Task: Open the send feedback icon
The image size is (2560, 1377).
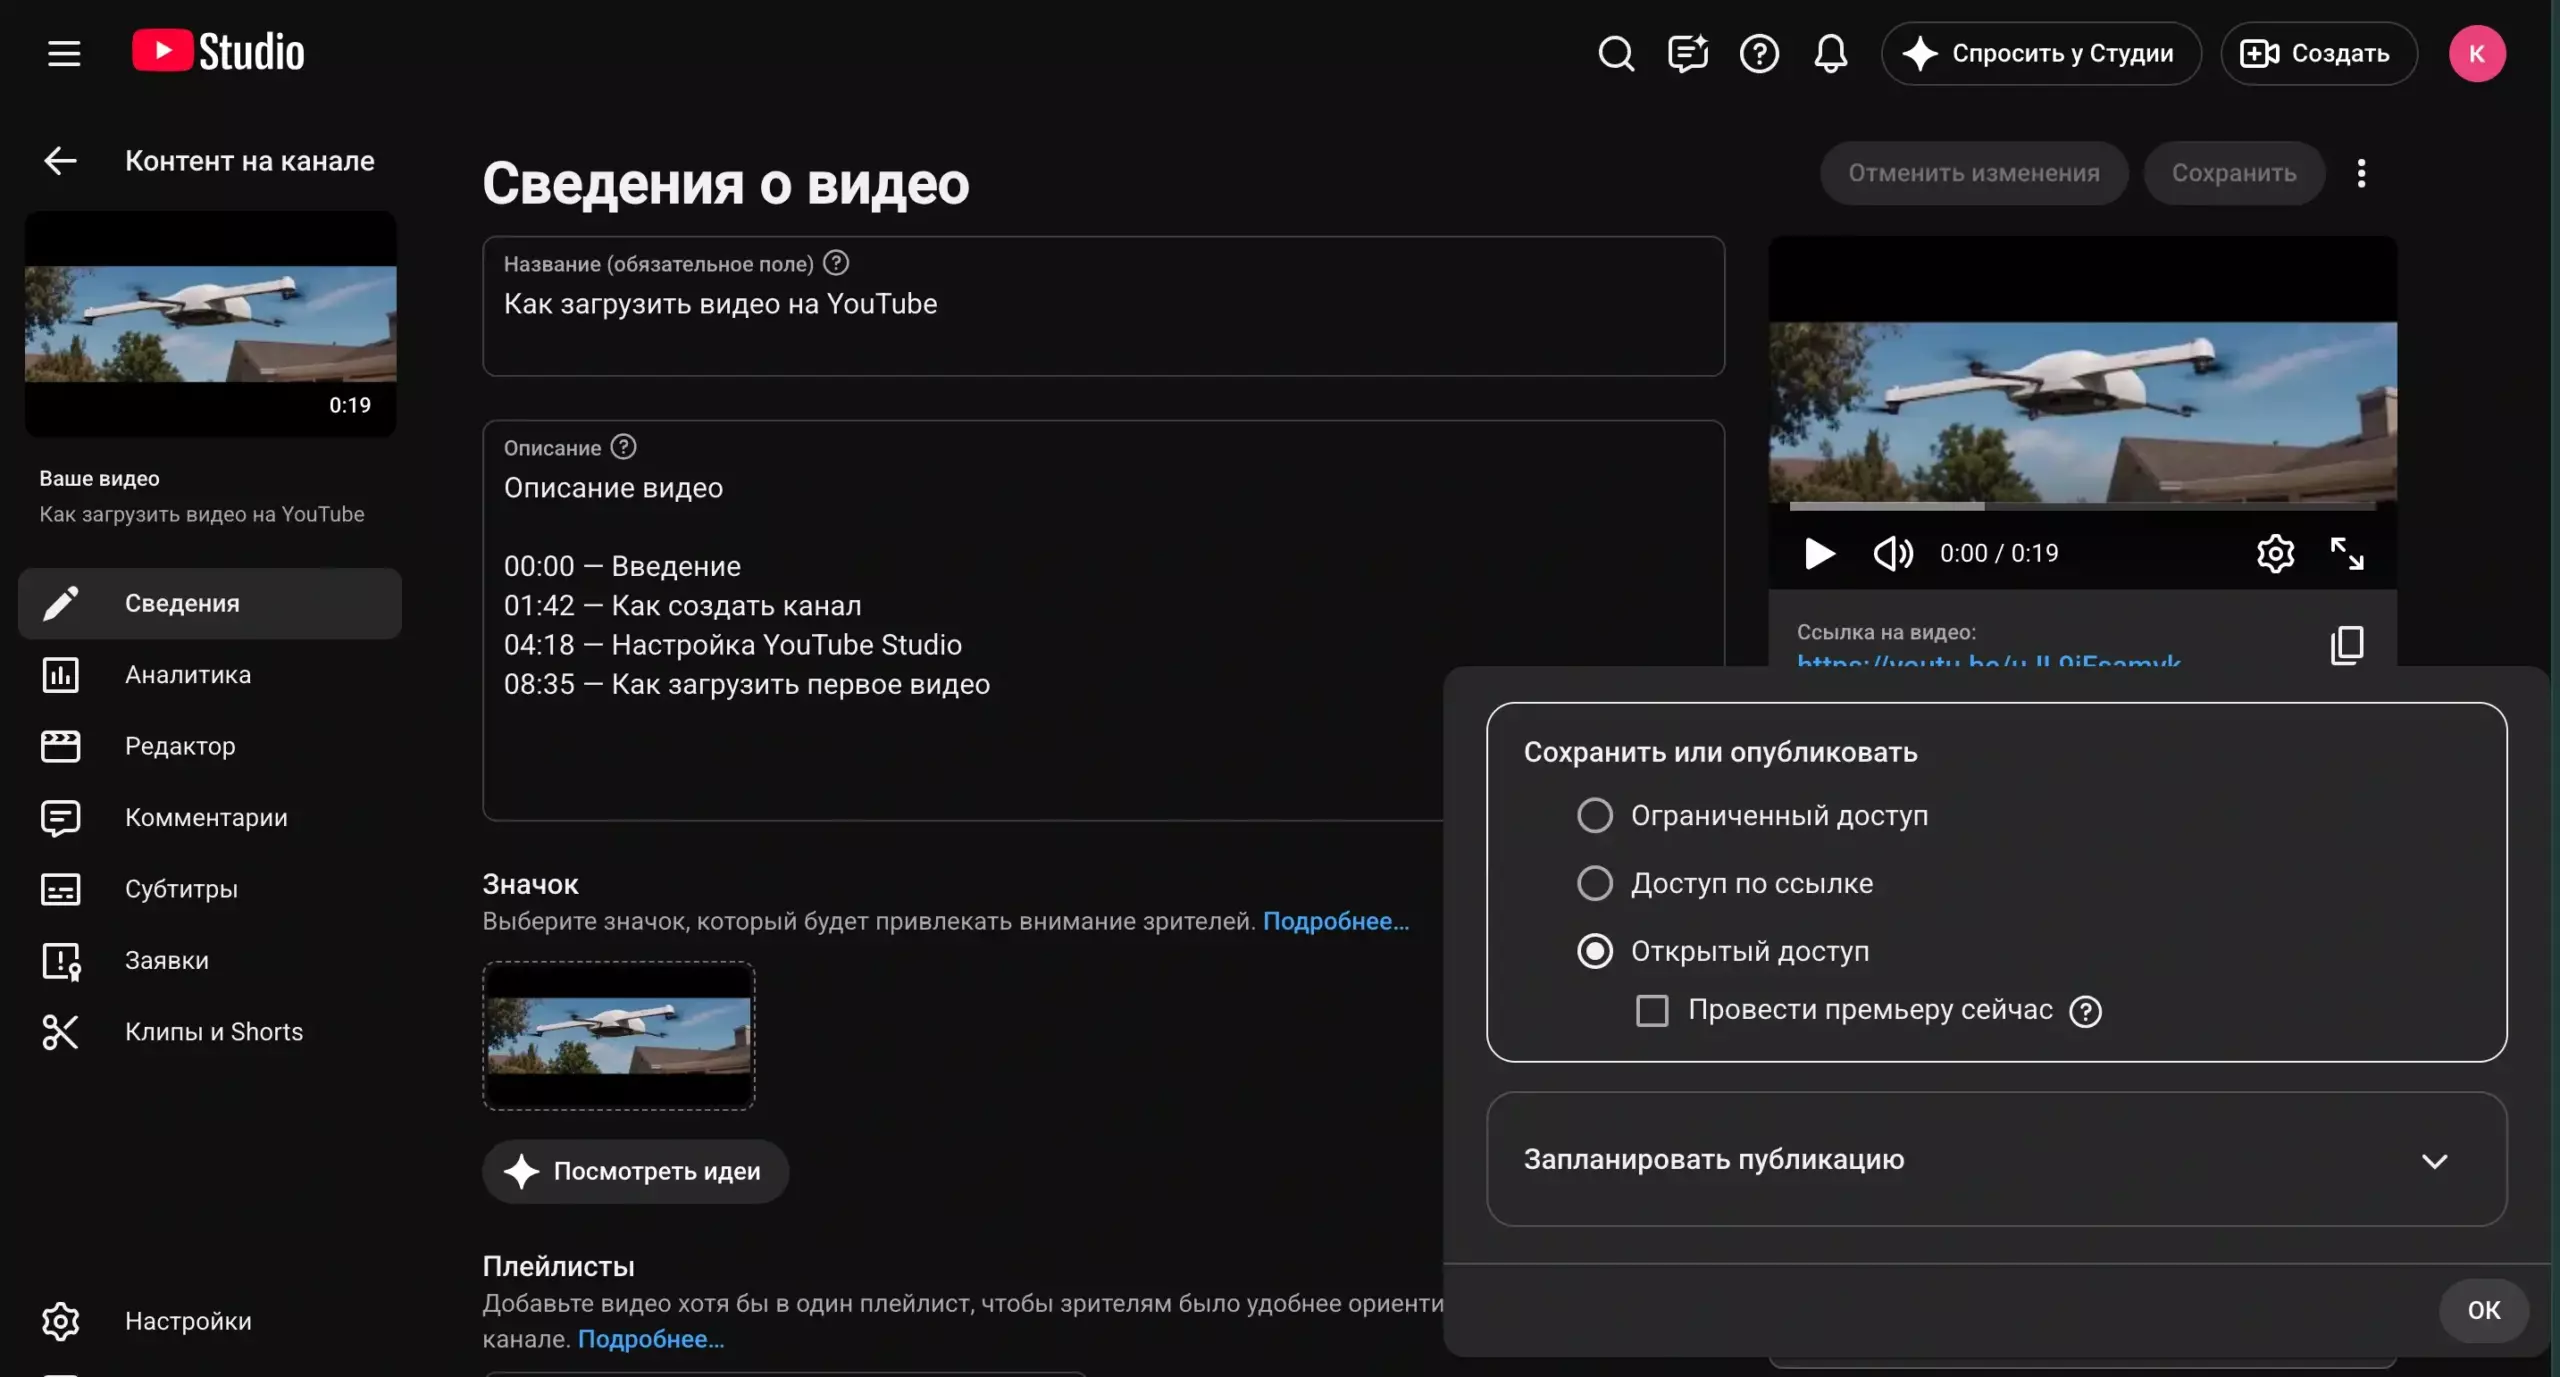Action: tap(1688, 53)
